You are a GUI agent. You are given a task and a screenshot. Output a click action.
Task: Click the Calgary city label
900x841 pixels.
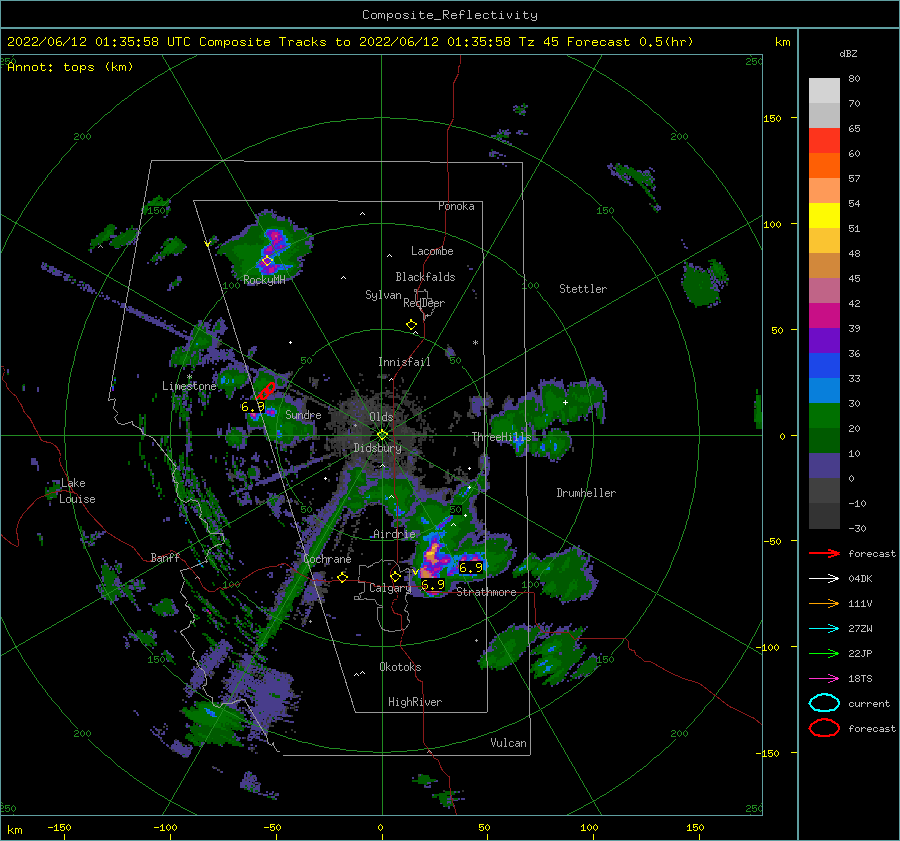[390, 588]
